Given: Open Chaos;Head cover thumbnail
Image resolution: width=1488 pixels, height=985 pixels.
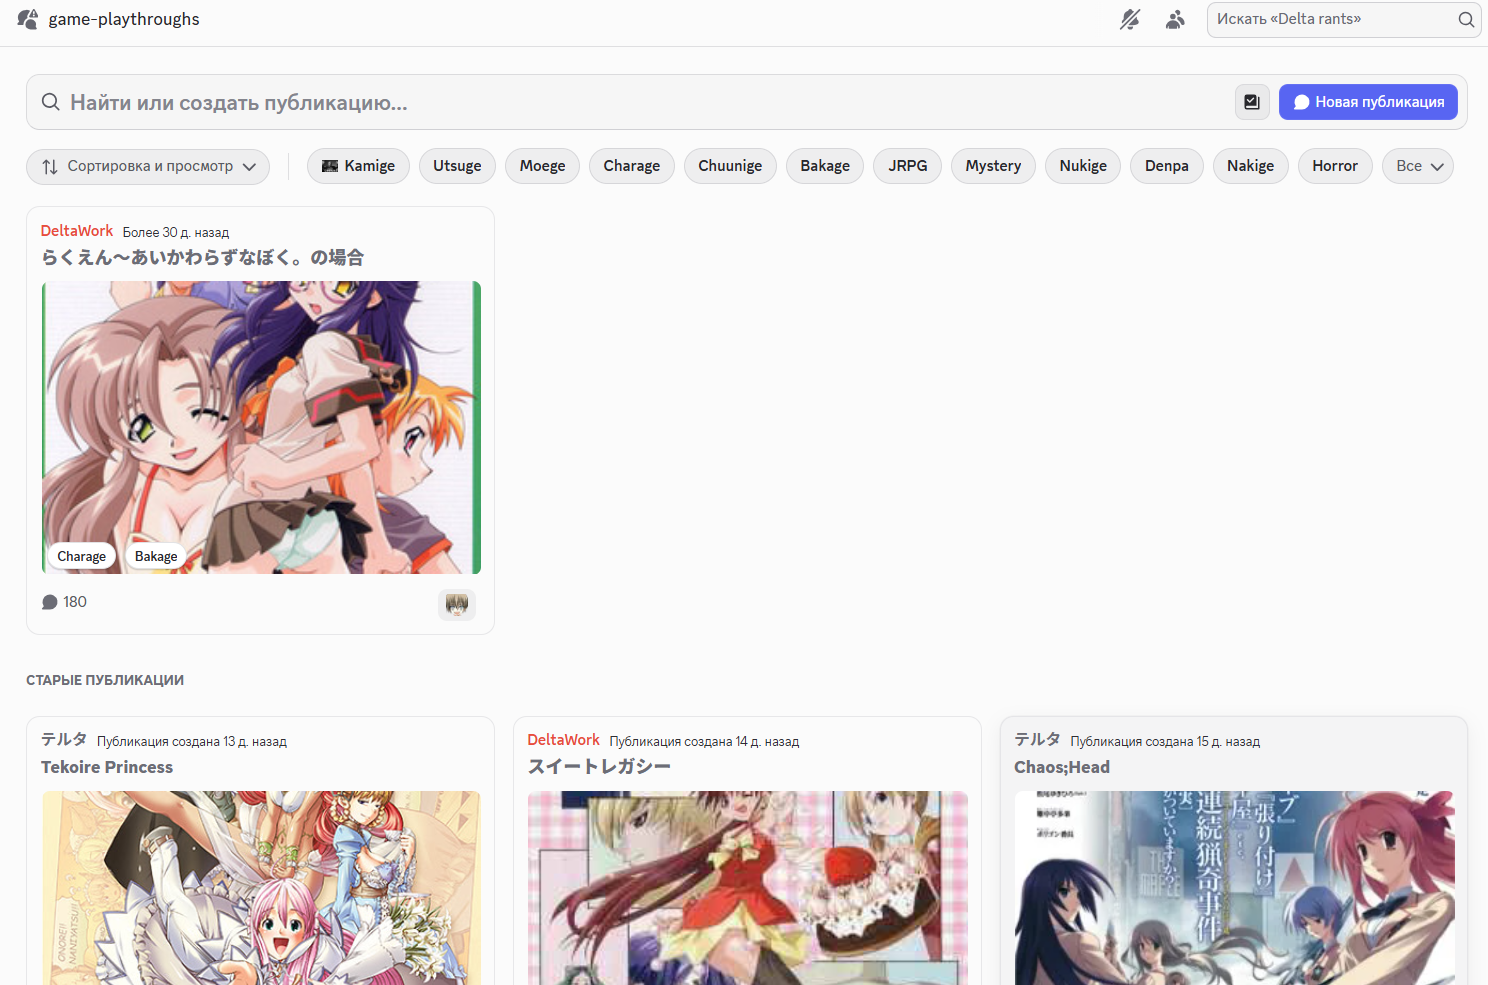Looking at the screenshot, I should coord(1234,888).
